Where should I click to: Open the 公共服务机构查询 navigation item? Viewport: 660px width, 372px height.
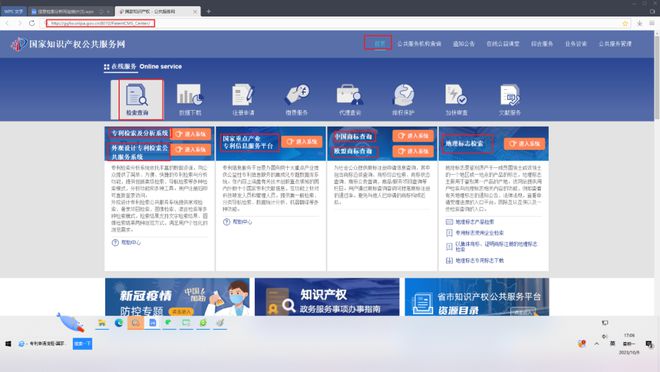click(x=419, y=44)
